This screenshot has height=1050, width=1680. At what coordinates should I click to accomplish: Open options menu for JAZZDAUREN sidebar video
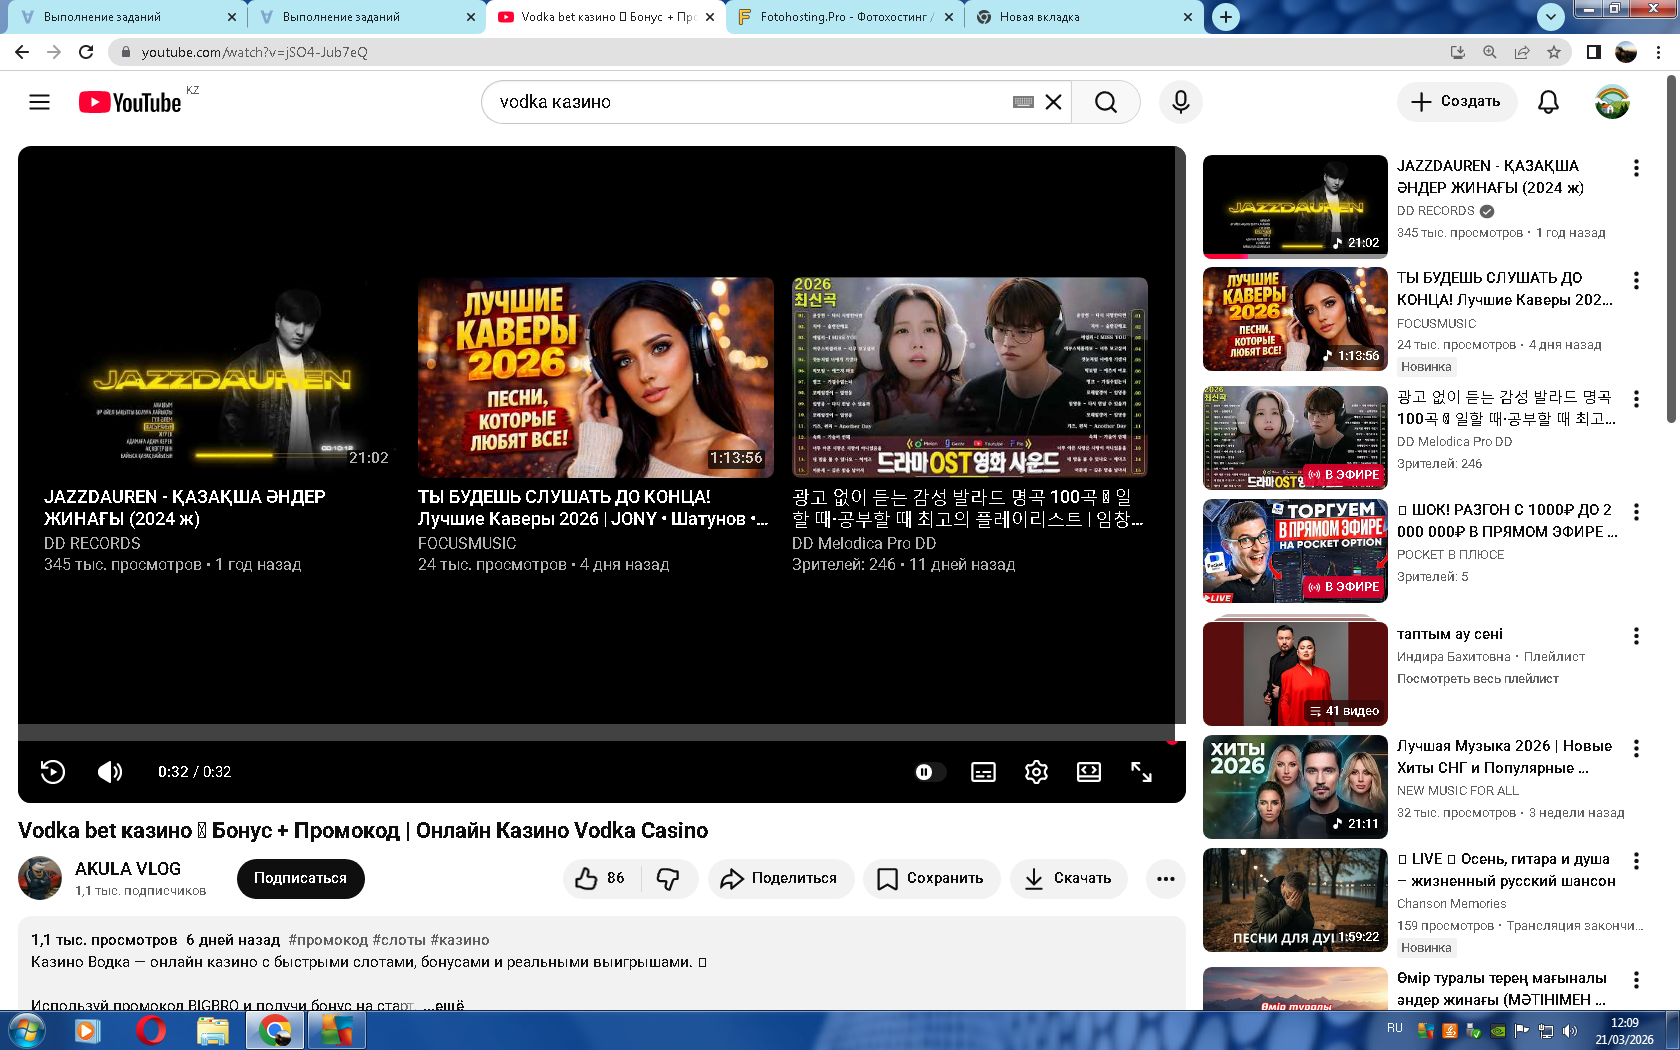(1636, 168)
